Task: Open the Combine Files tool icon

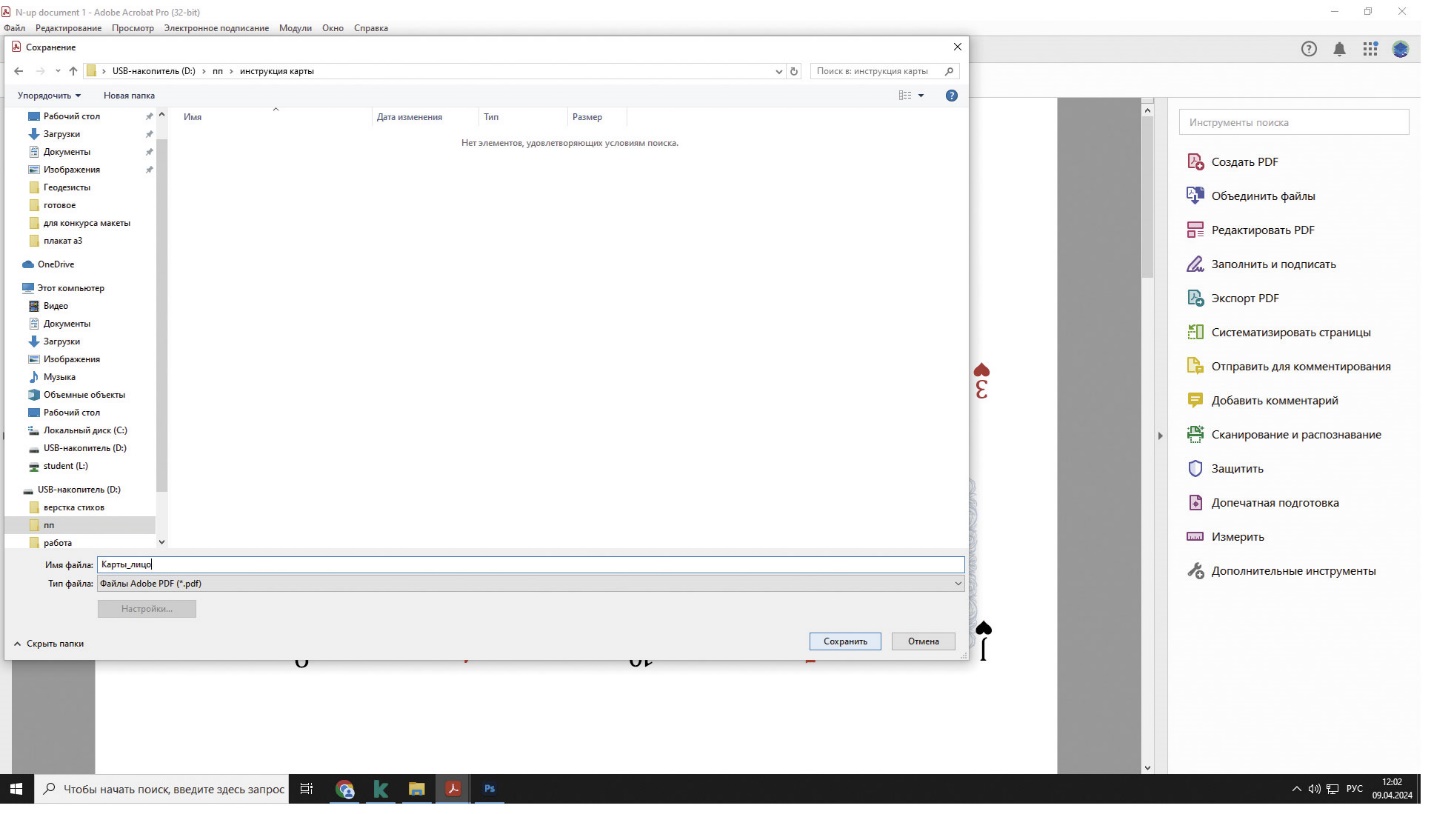Action: coord(1195,196)
